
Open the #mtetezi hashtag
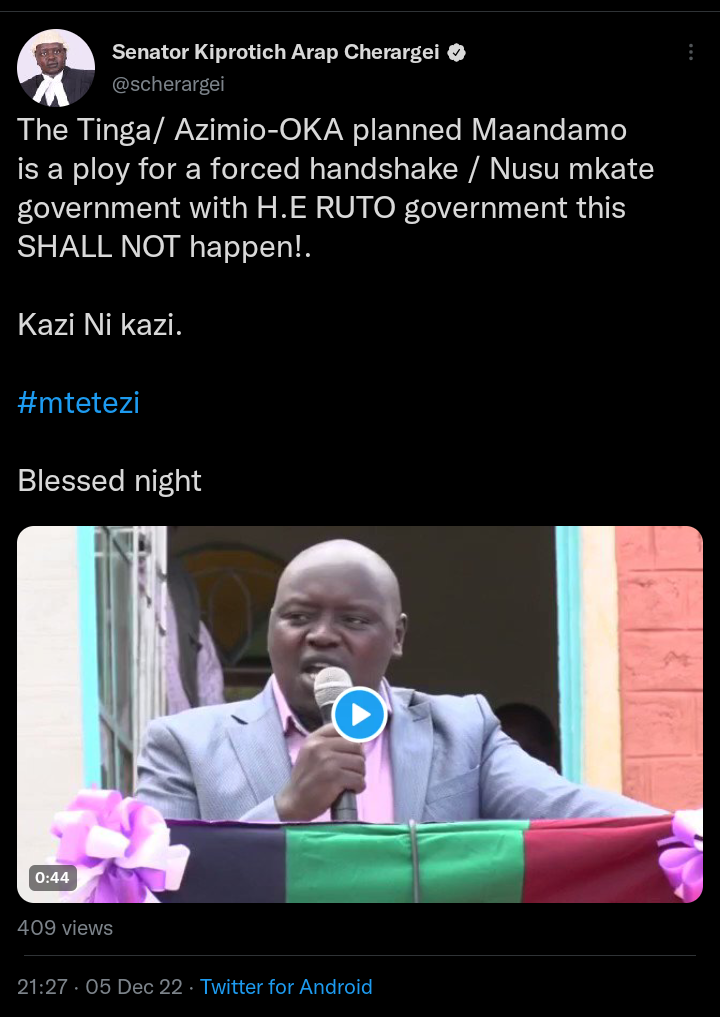pyautogui.click(x=78, y=403)
